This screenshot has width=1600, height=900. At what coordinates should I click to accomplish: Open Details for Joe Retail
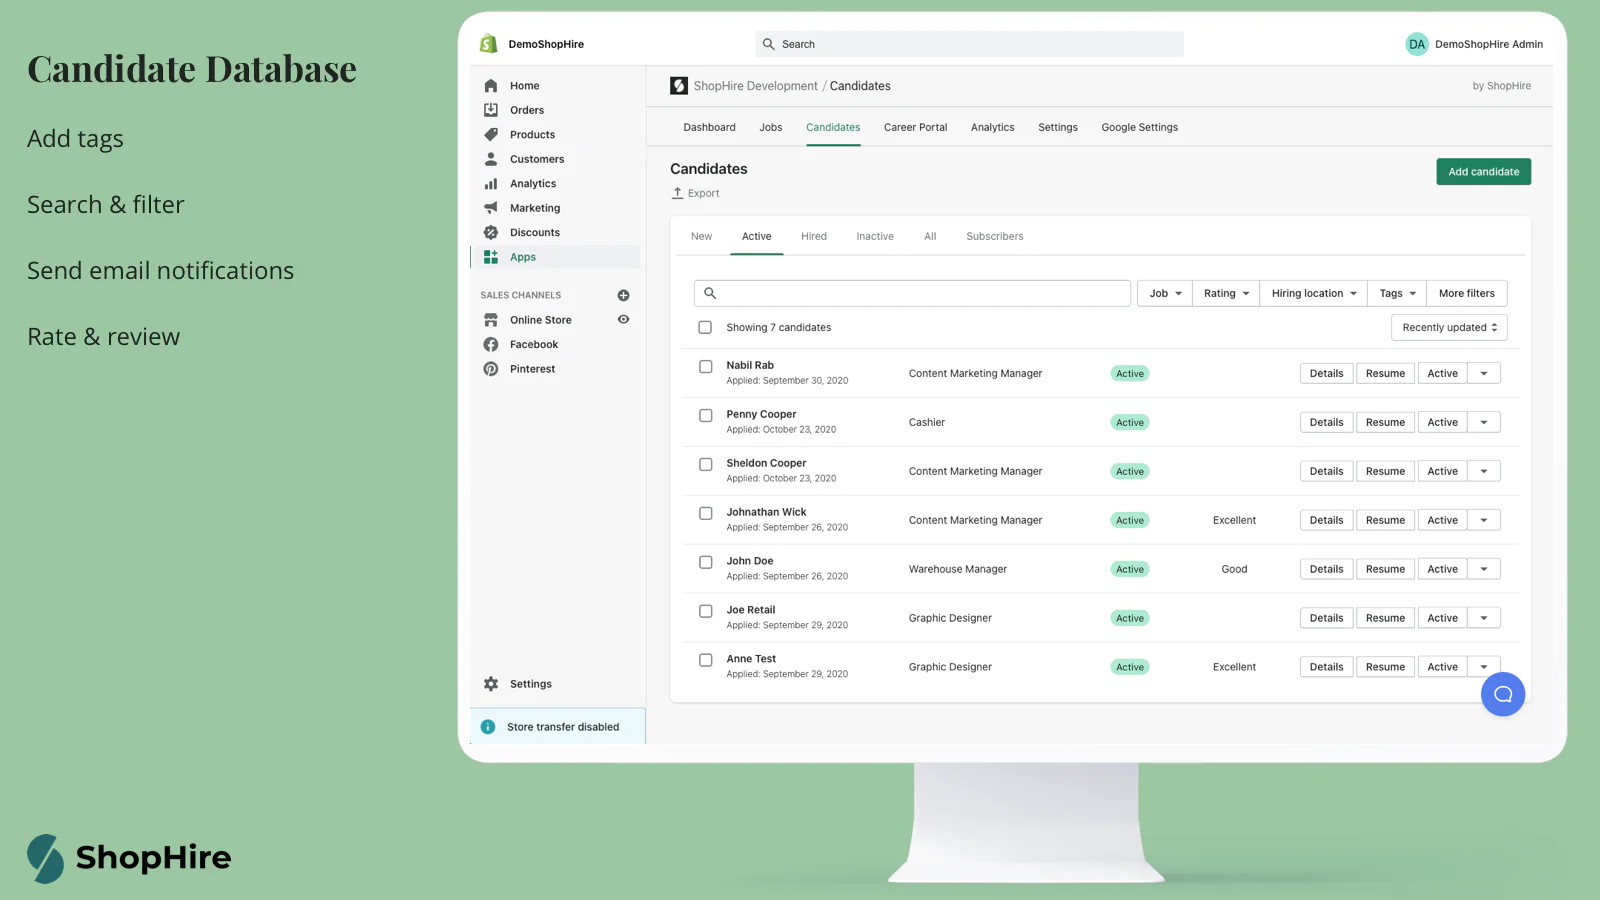1326,618
